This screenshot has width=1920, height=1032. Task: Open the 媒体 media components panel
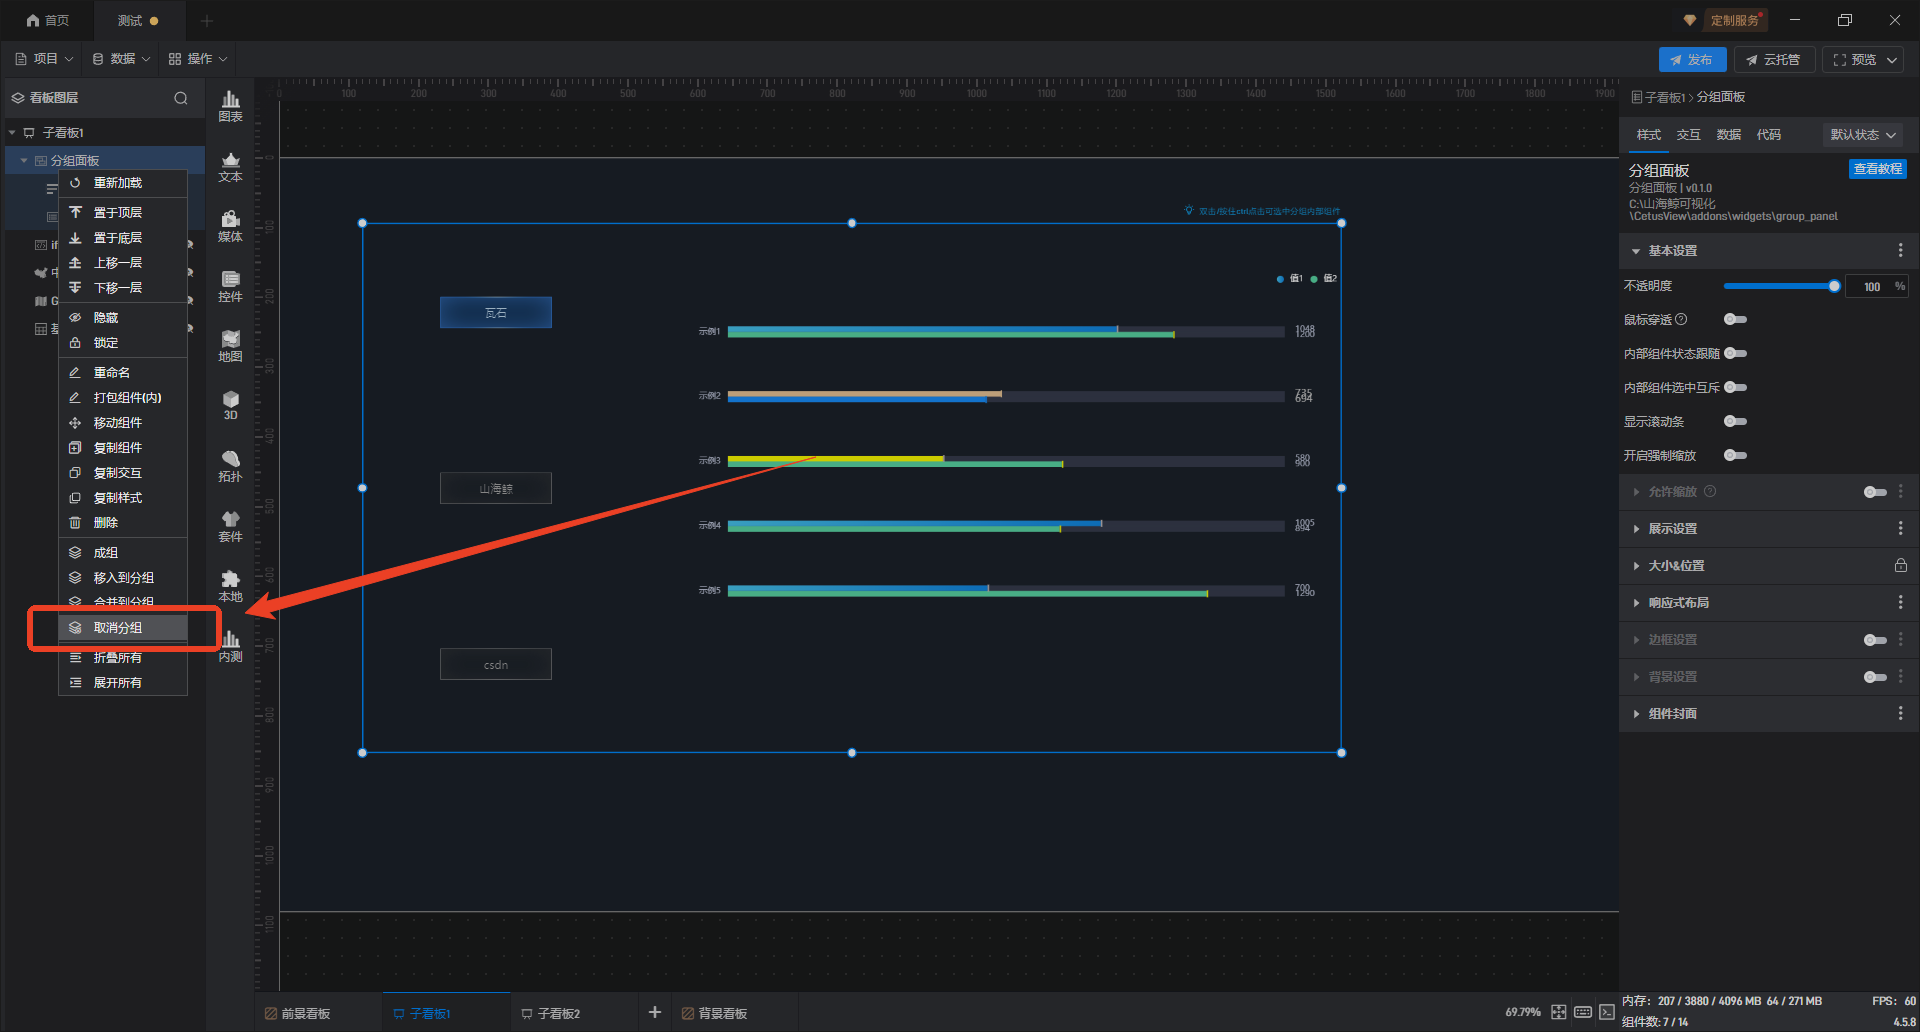click(230, 226)
